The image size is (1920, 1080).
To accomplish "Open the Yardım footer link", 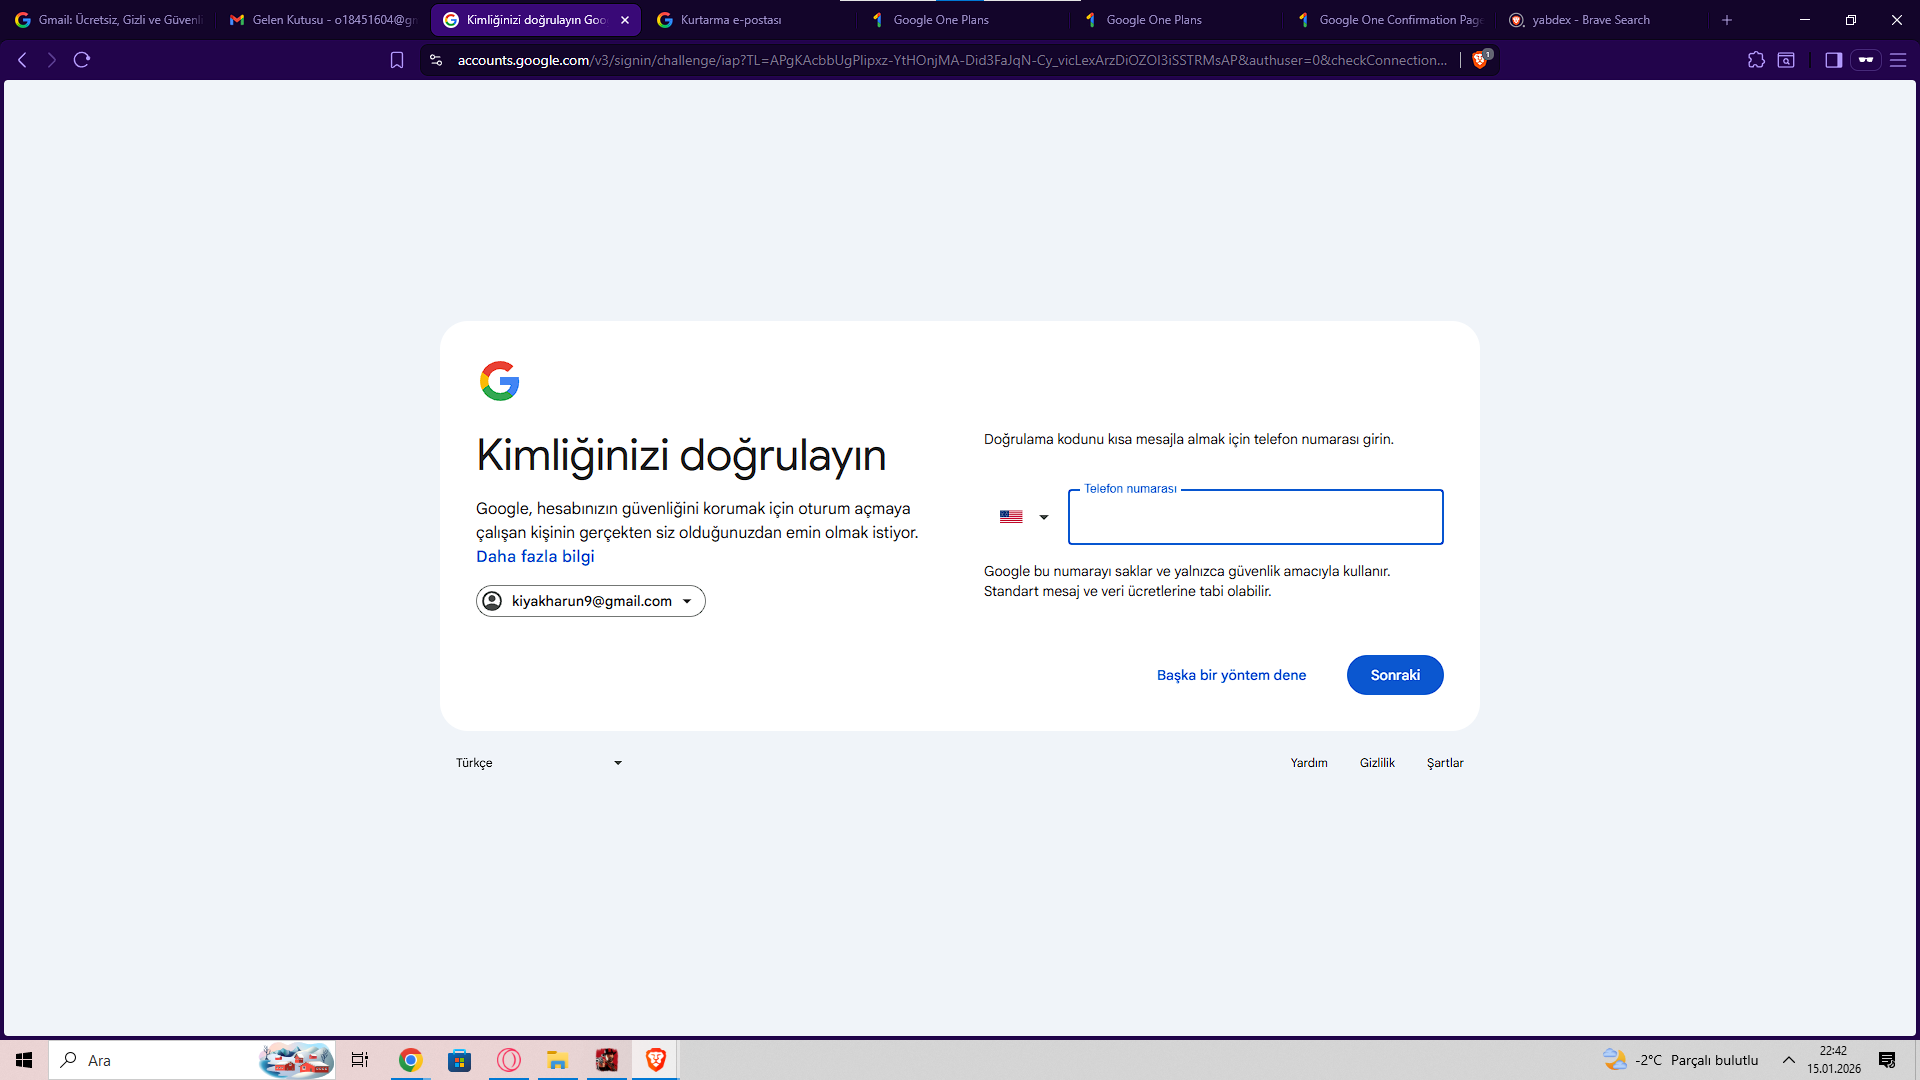I will pos(1309,763).
